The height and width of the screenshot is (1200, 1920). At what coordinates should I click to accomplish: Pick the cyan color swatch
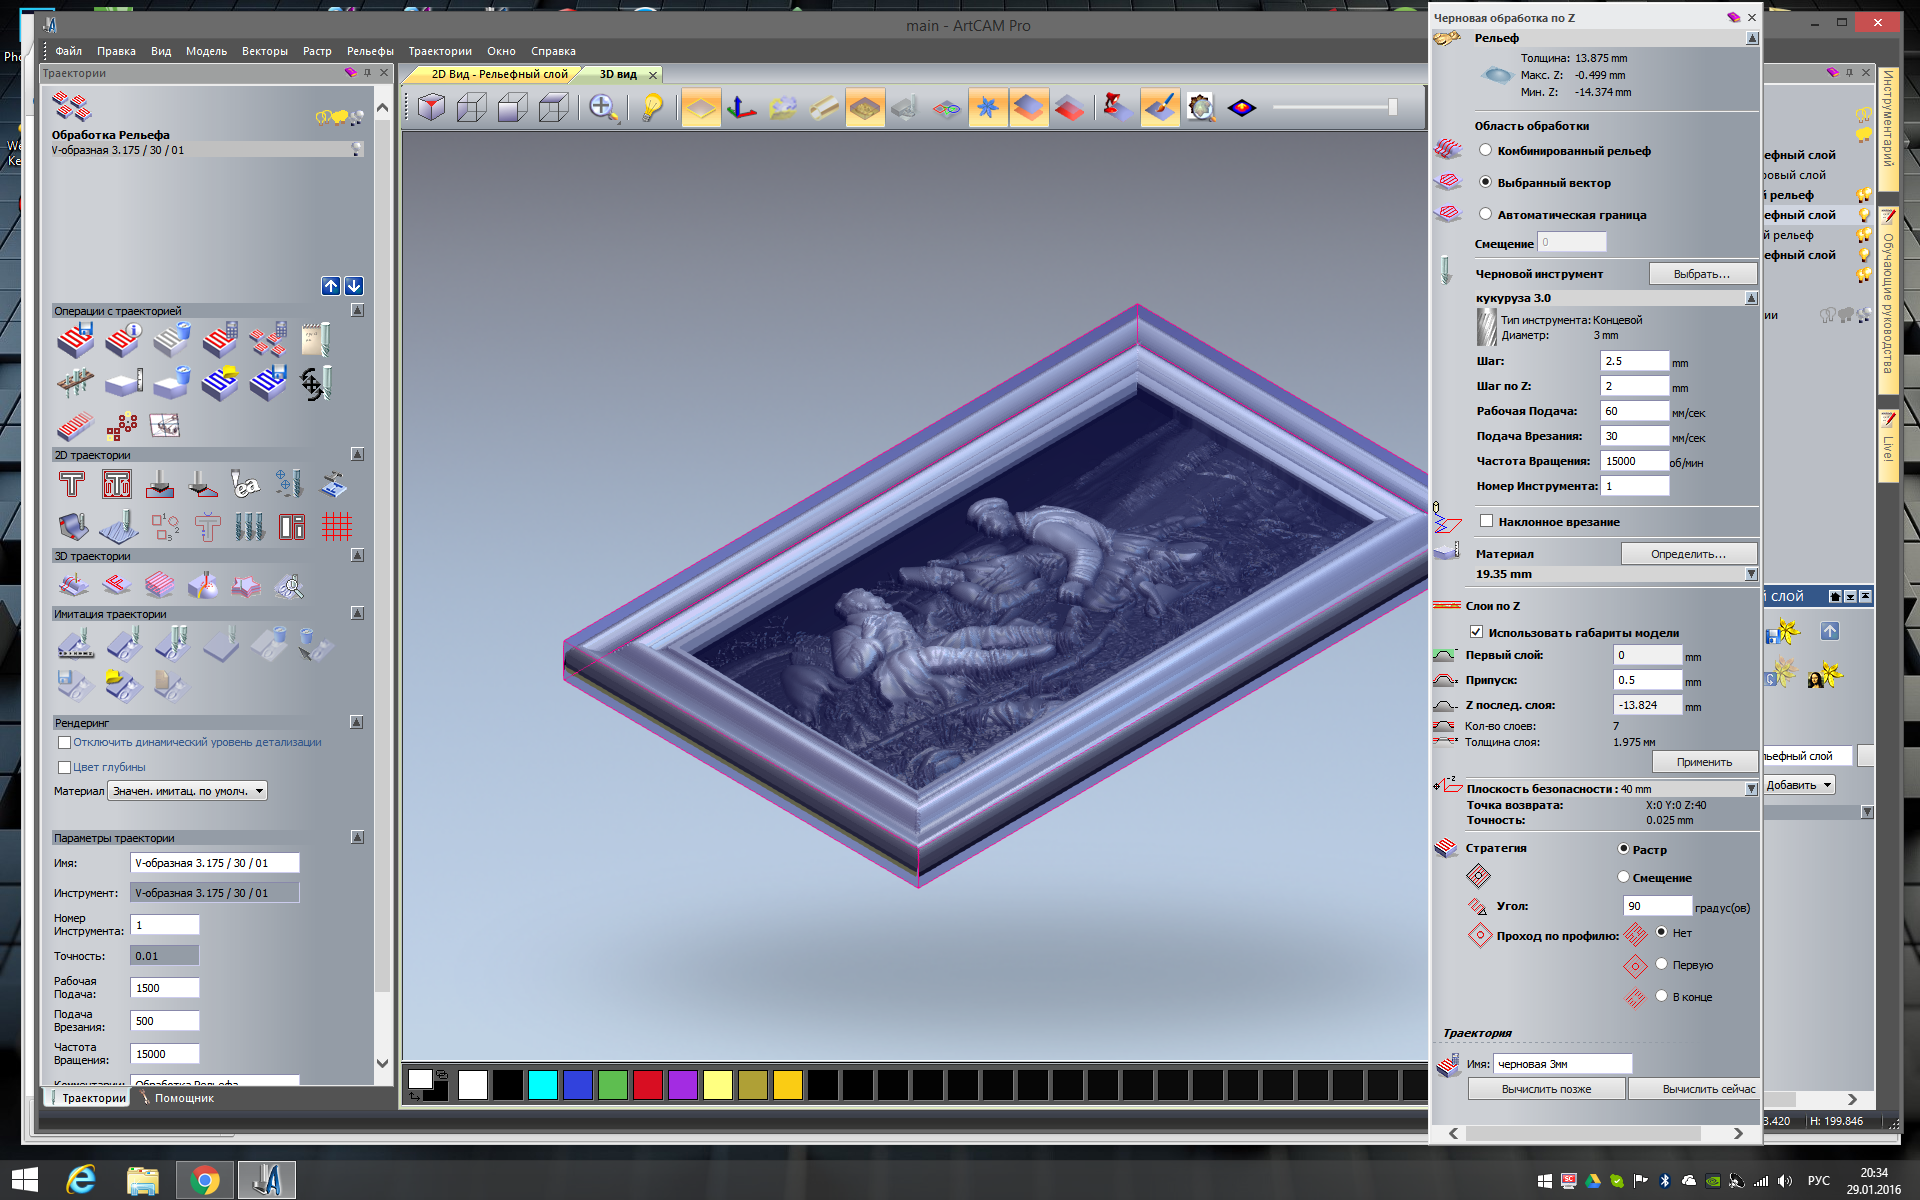click(x=542, y=1085)
